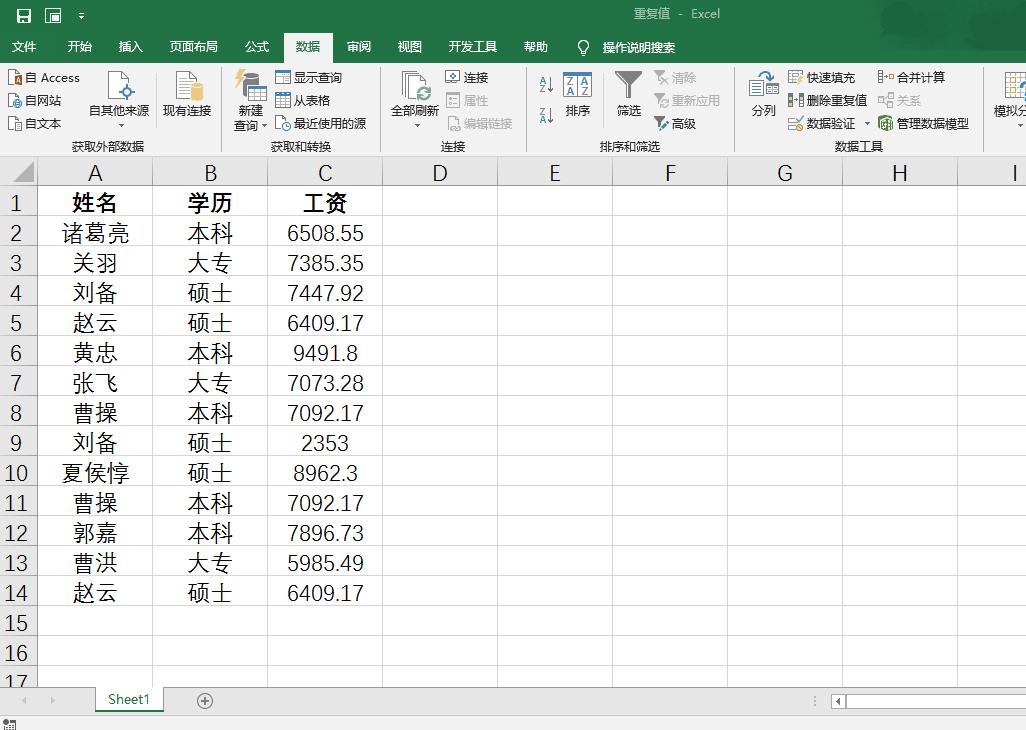The width and height of the screenshot is (1026, 730).
Task: Open the 筛选 (Filter) tool
Action: 628,100
